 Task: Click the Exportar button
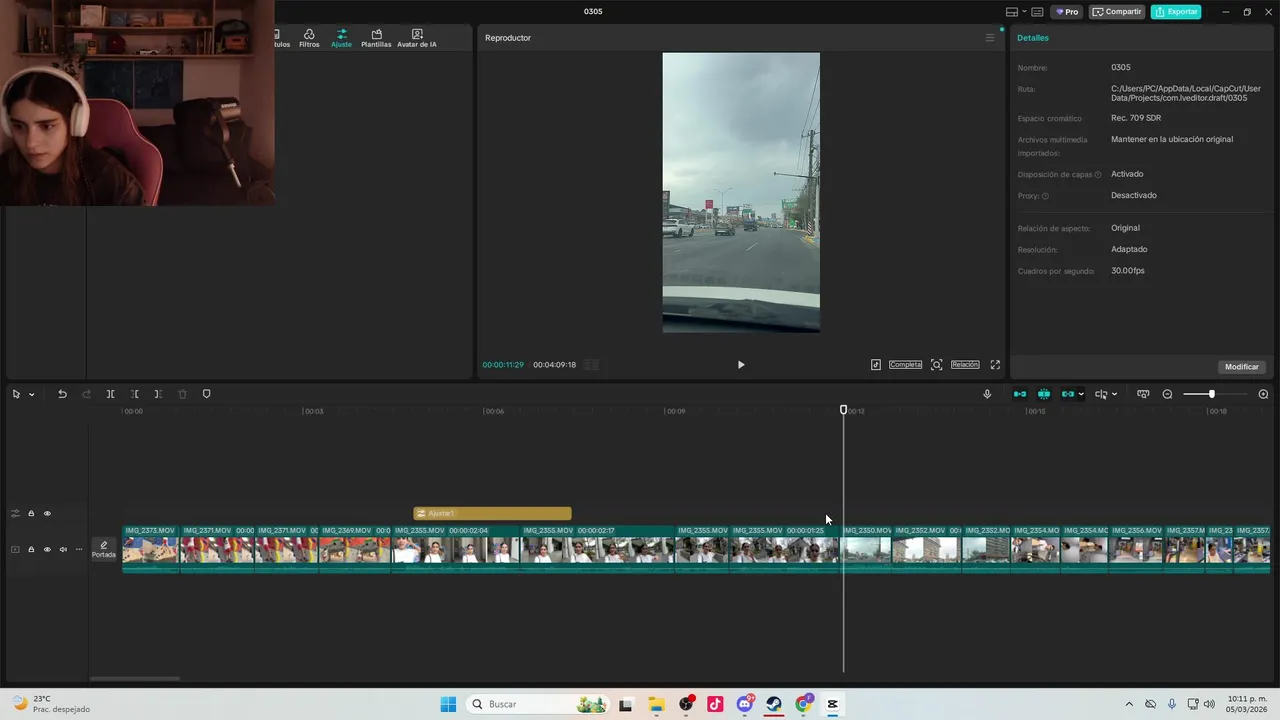click(1176, 12)
